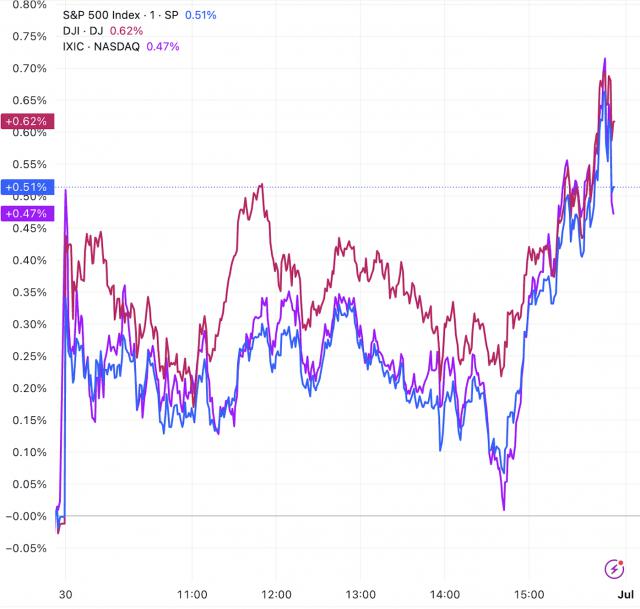Click the blue +0.51% axis price tag
The image size is (640, 609).
point(25,187)
